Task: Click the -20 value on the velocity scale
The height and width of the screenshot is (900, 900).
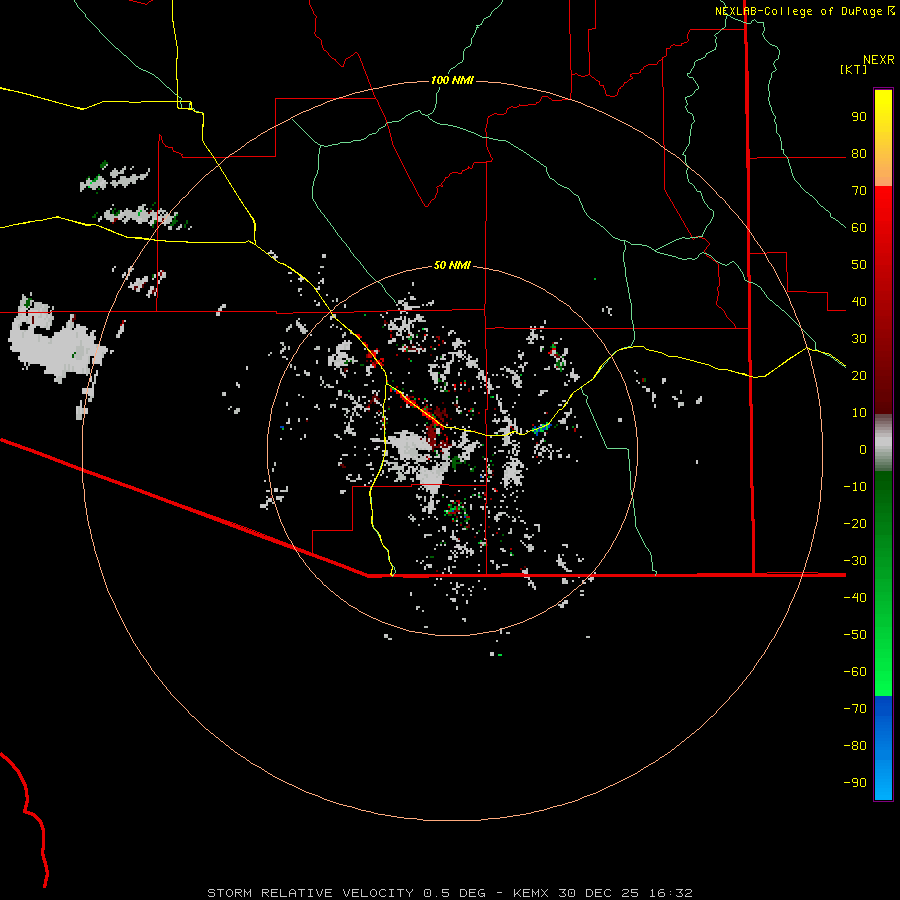Action: point(855,523)
